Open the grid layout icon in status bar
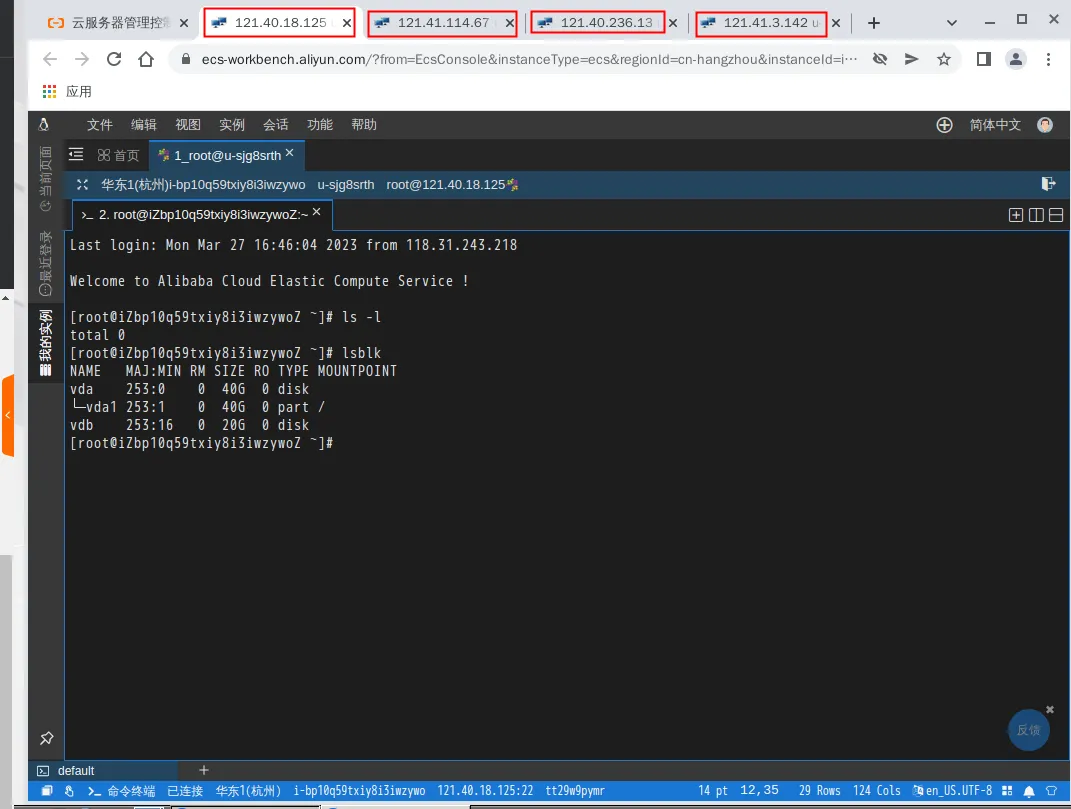The width and height of the screenshot is (1071, 809). click(1007, 791)
